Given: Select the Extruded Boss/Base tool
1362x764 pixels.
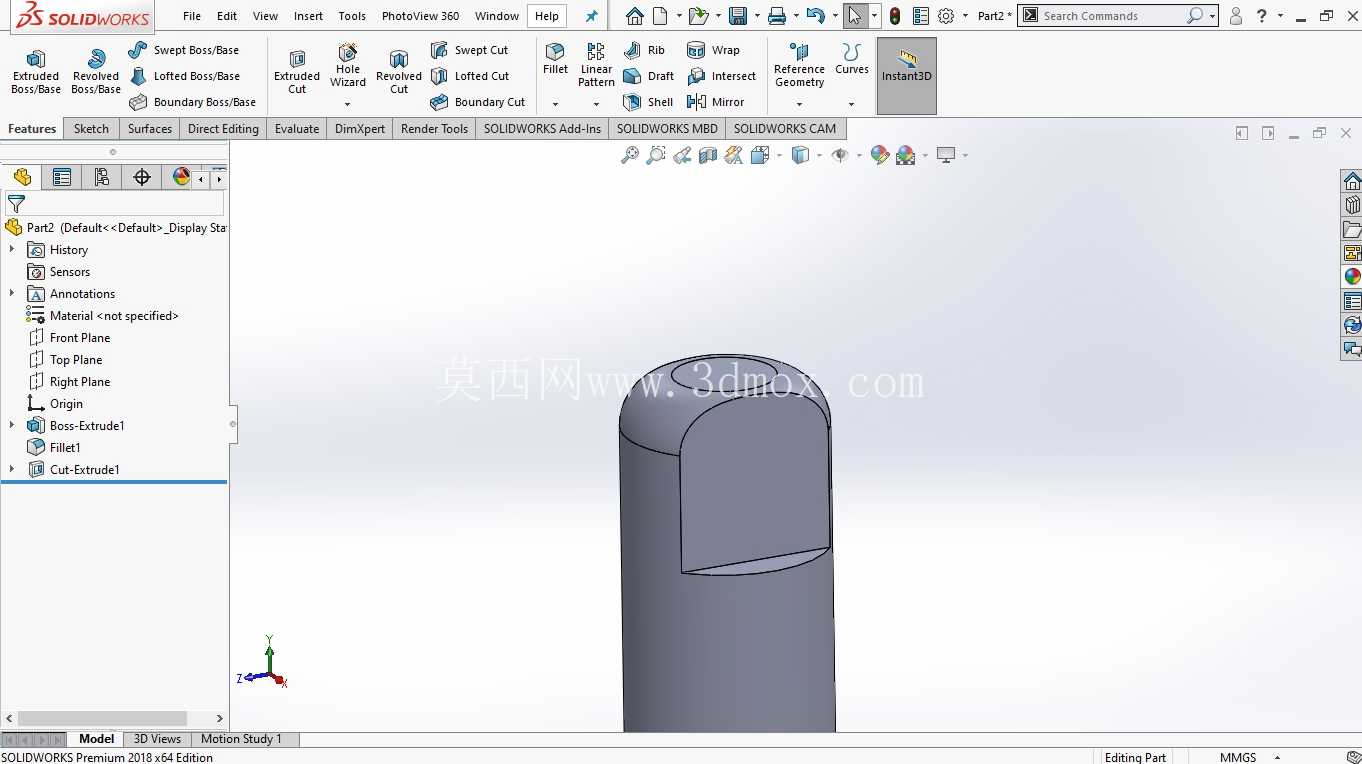Looking at the screenshot, I should click(36, 72).
